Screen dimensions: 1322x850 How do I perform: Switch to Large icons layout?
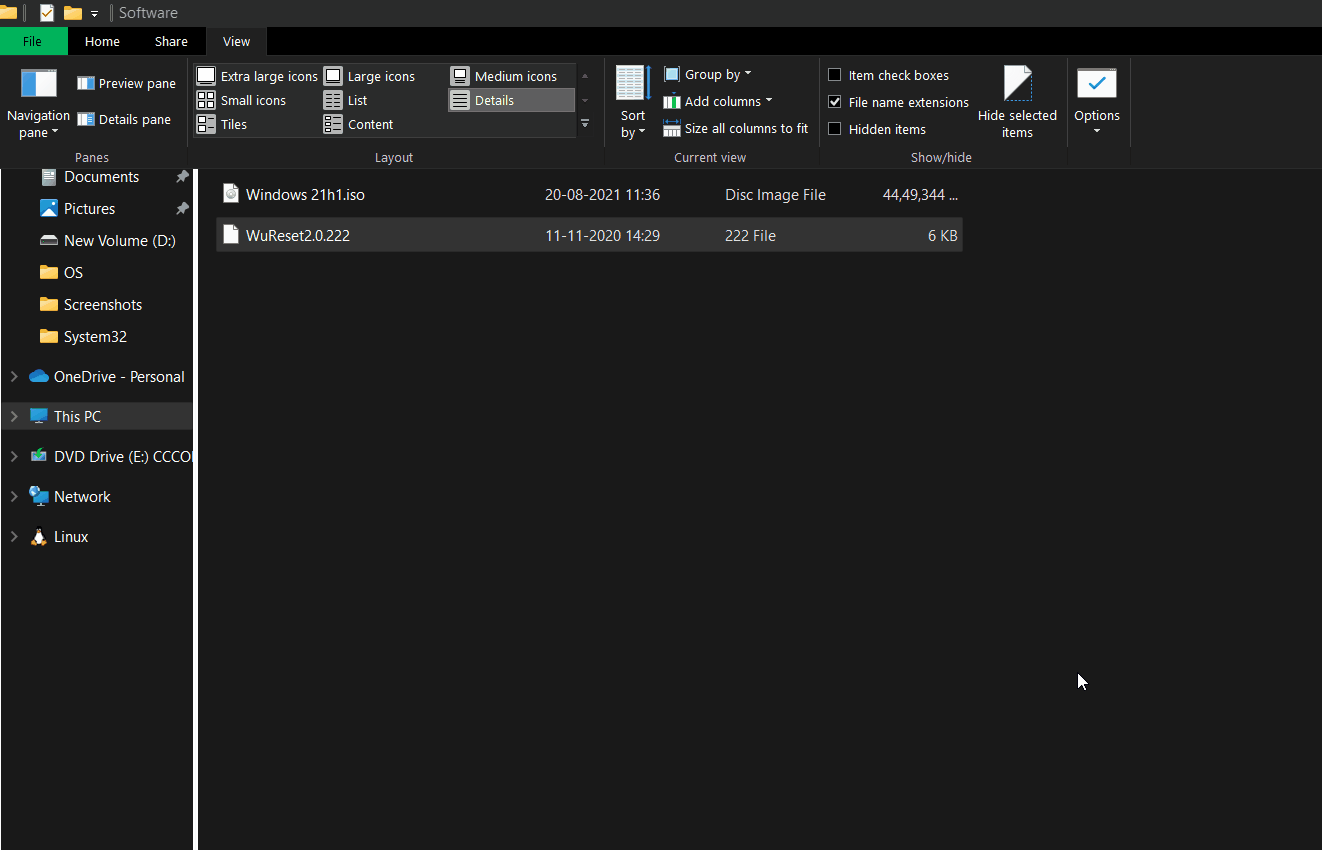pos(370,76)
